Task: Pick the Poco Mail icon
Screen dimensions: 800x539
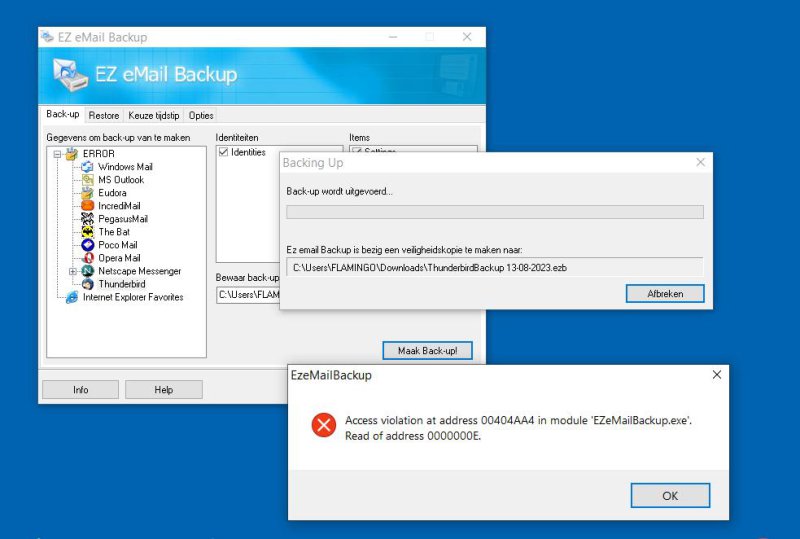Action: click(x=88, y=245)
